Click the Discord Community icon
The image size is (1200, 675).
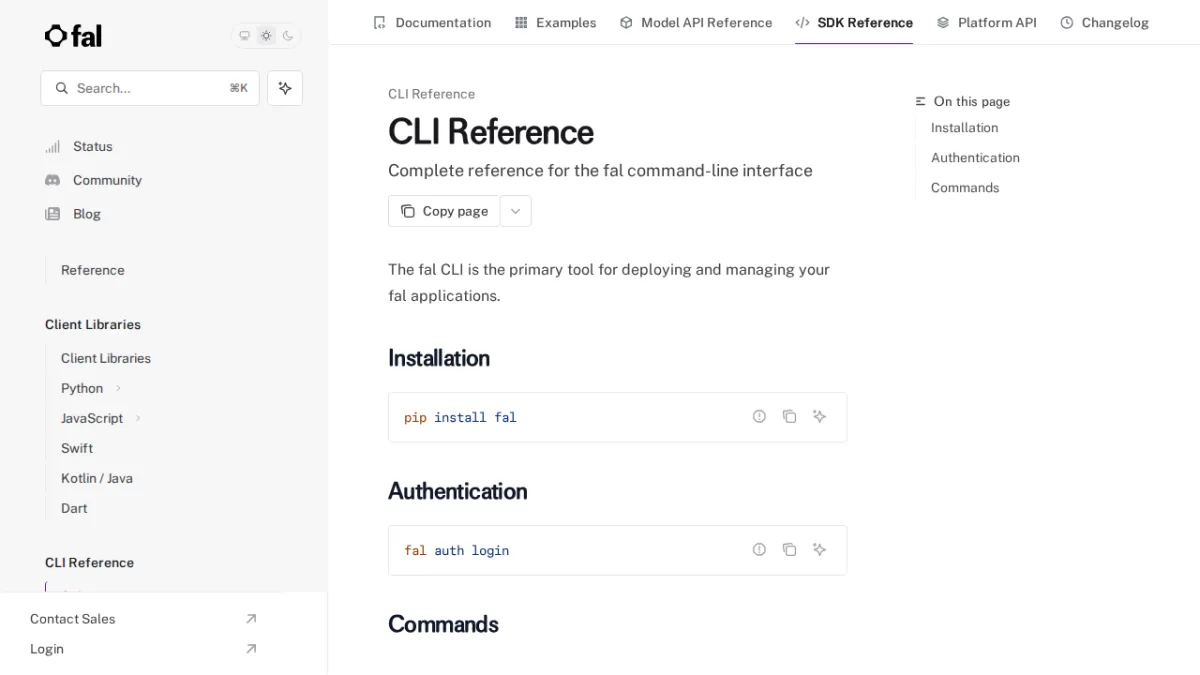point(52,180)
